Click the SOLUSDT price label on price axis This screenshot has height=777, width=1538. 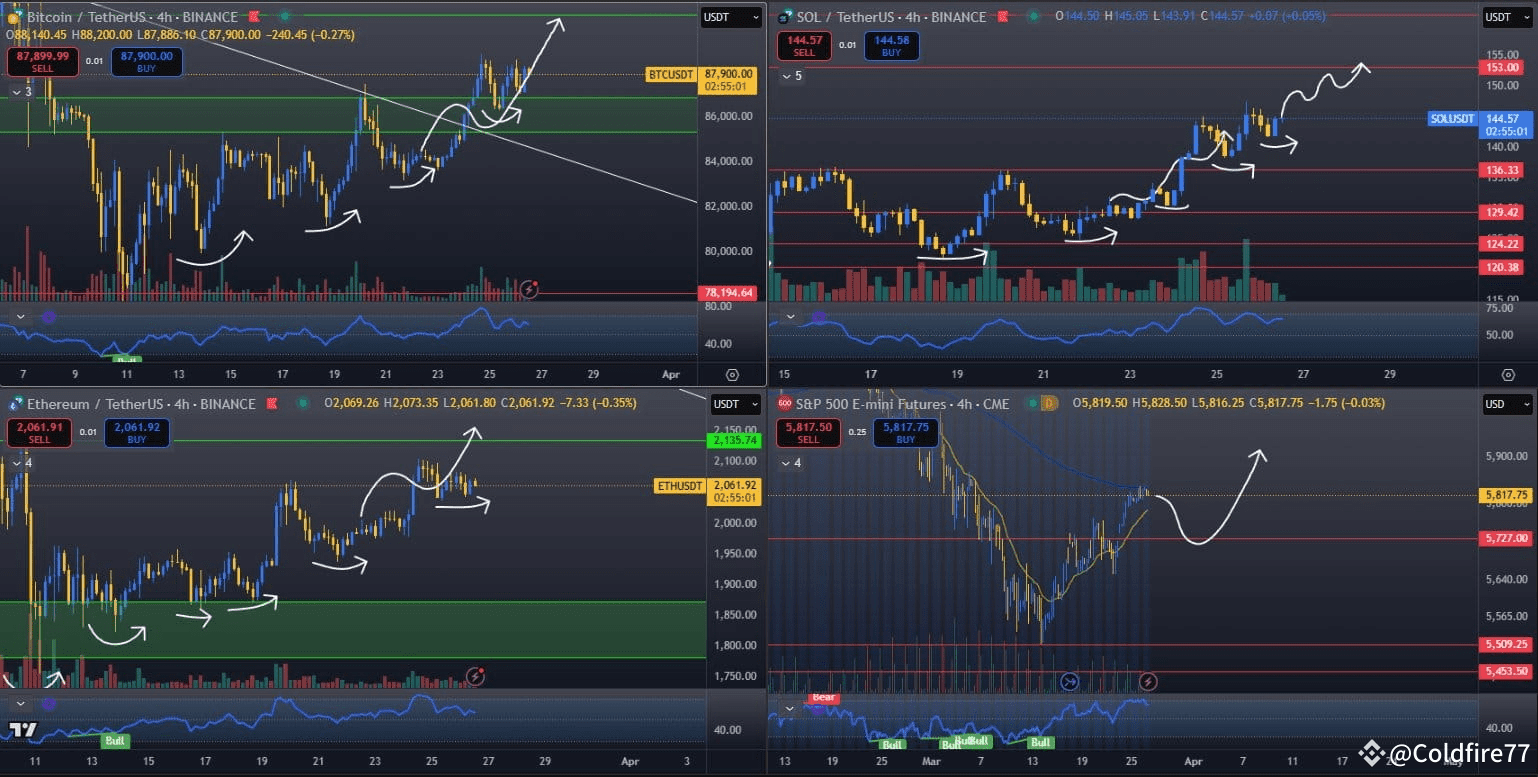point(1453,119)
